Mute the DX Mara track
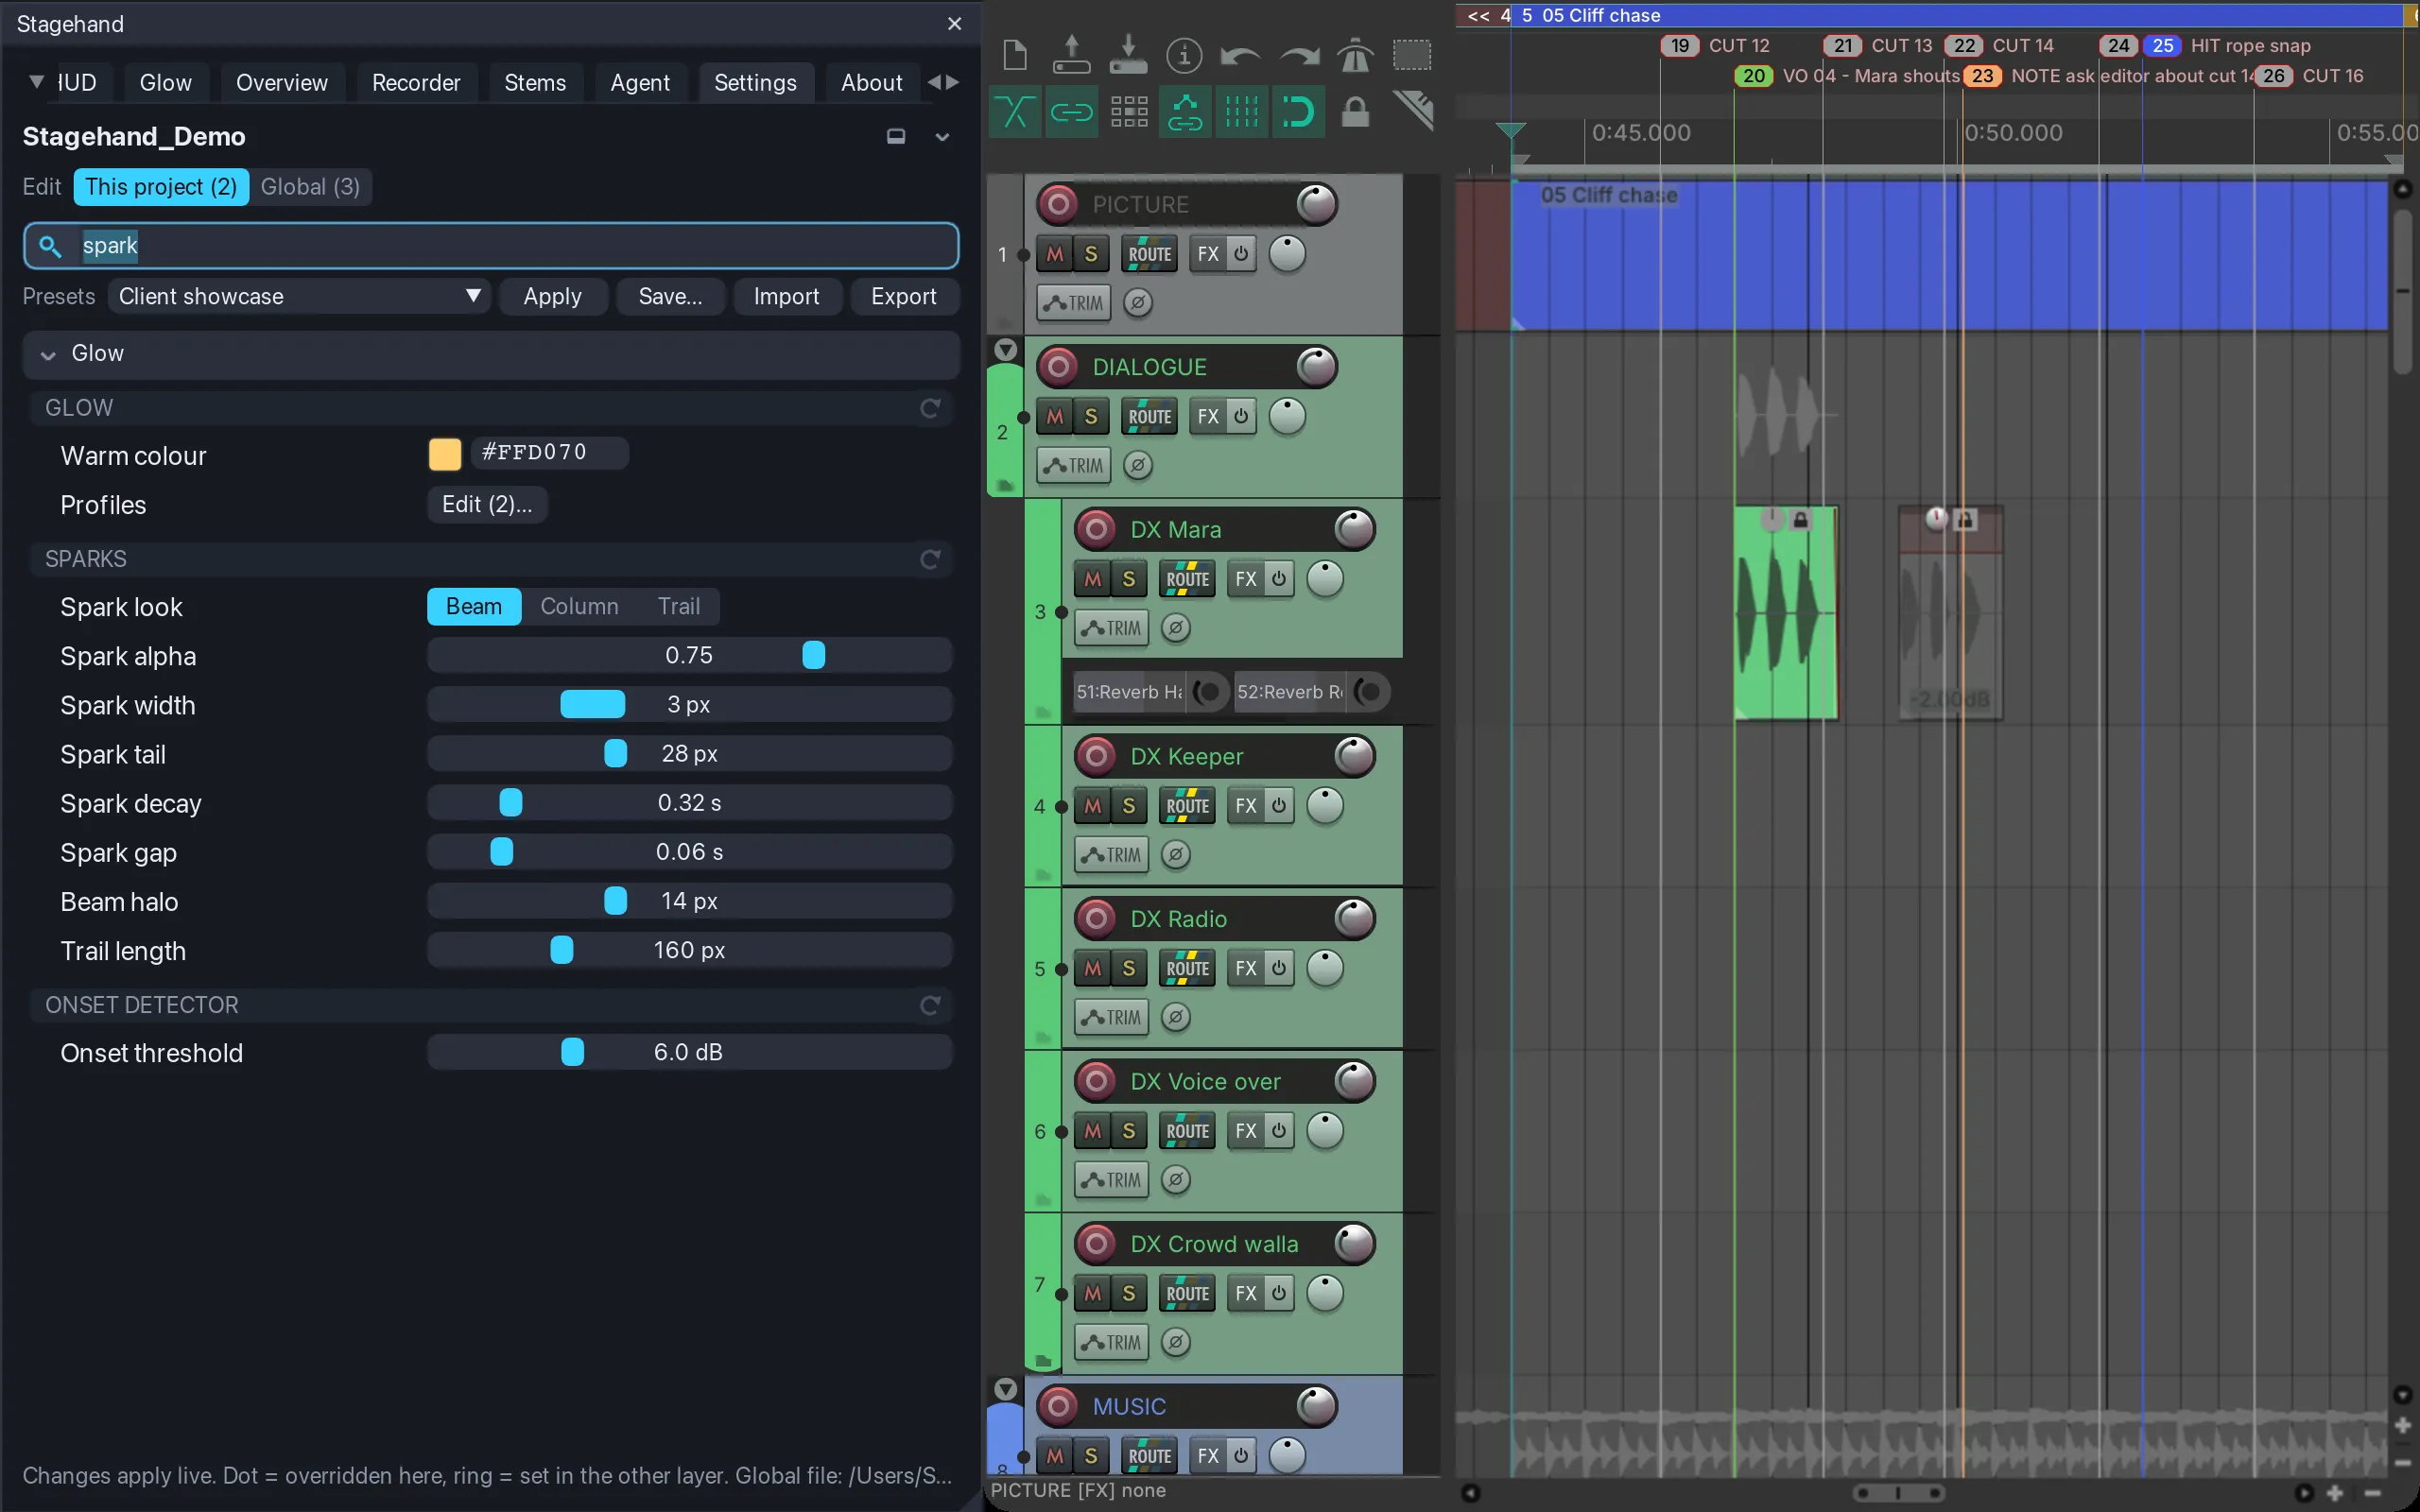Viewport: 2420px width, 1512px height. 1092,579
